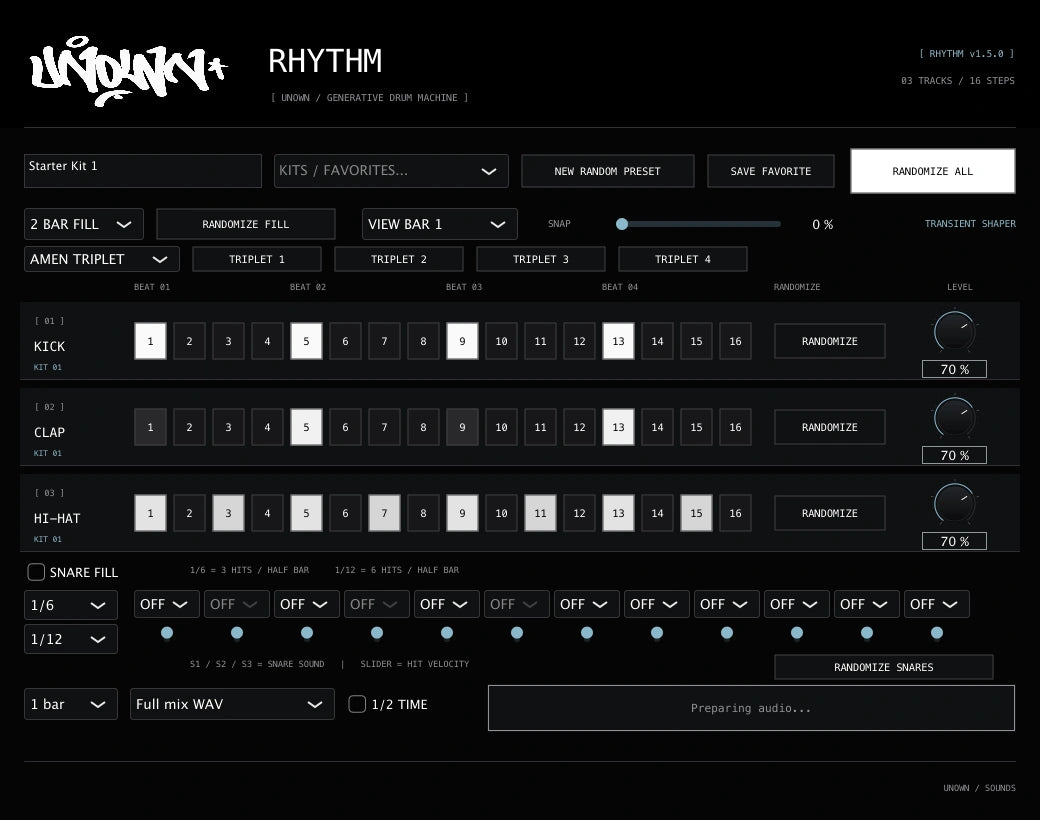Click New Random Preset button
1040x820 pixels.
pos(608,171)
